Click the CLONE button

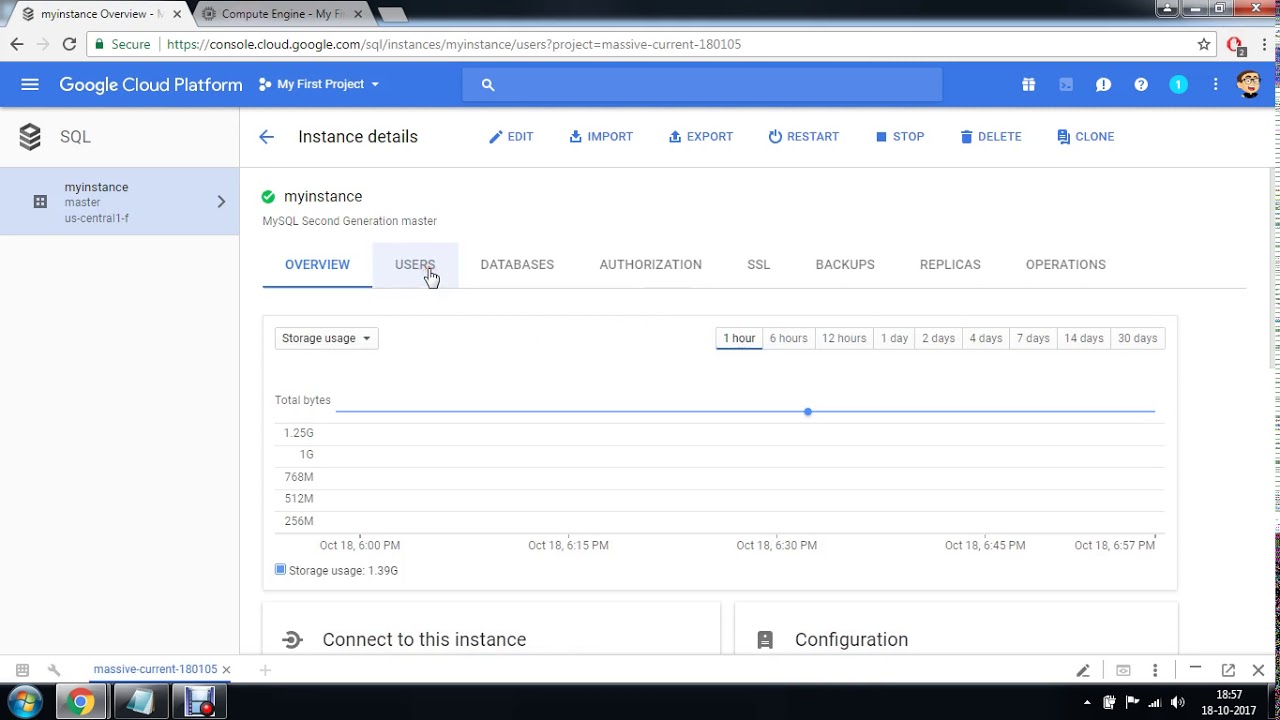[1086, 137]
